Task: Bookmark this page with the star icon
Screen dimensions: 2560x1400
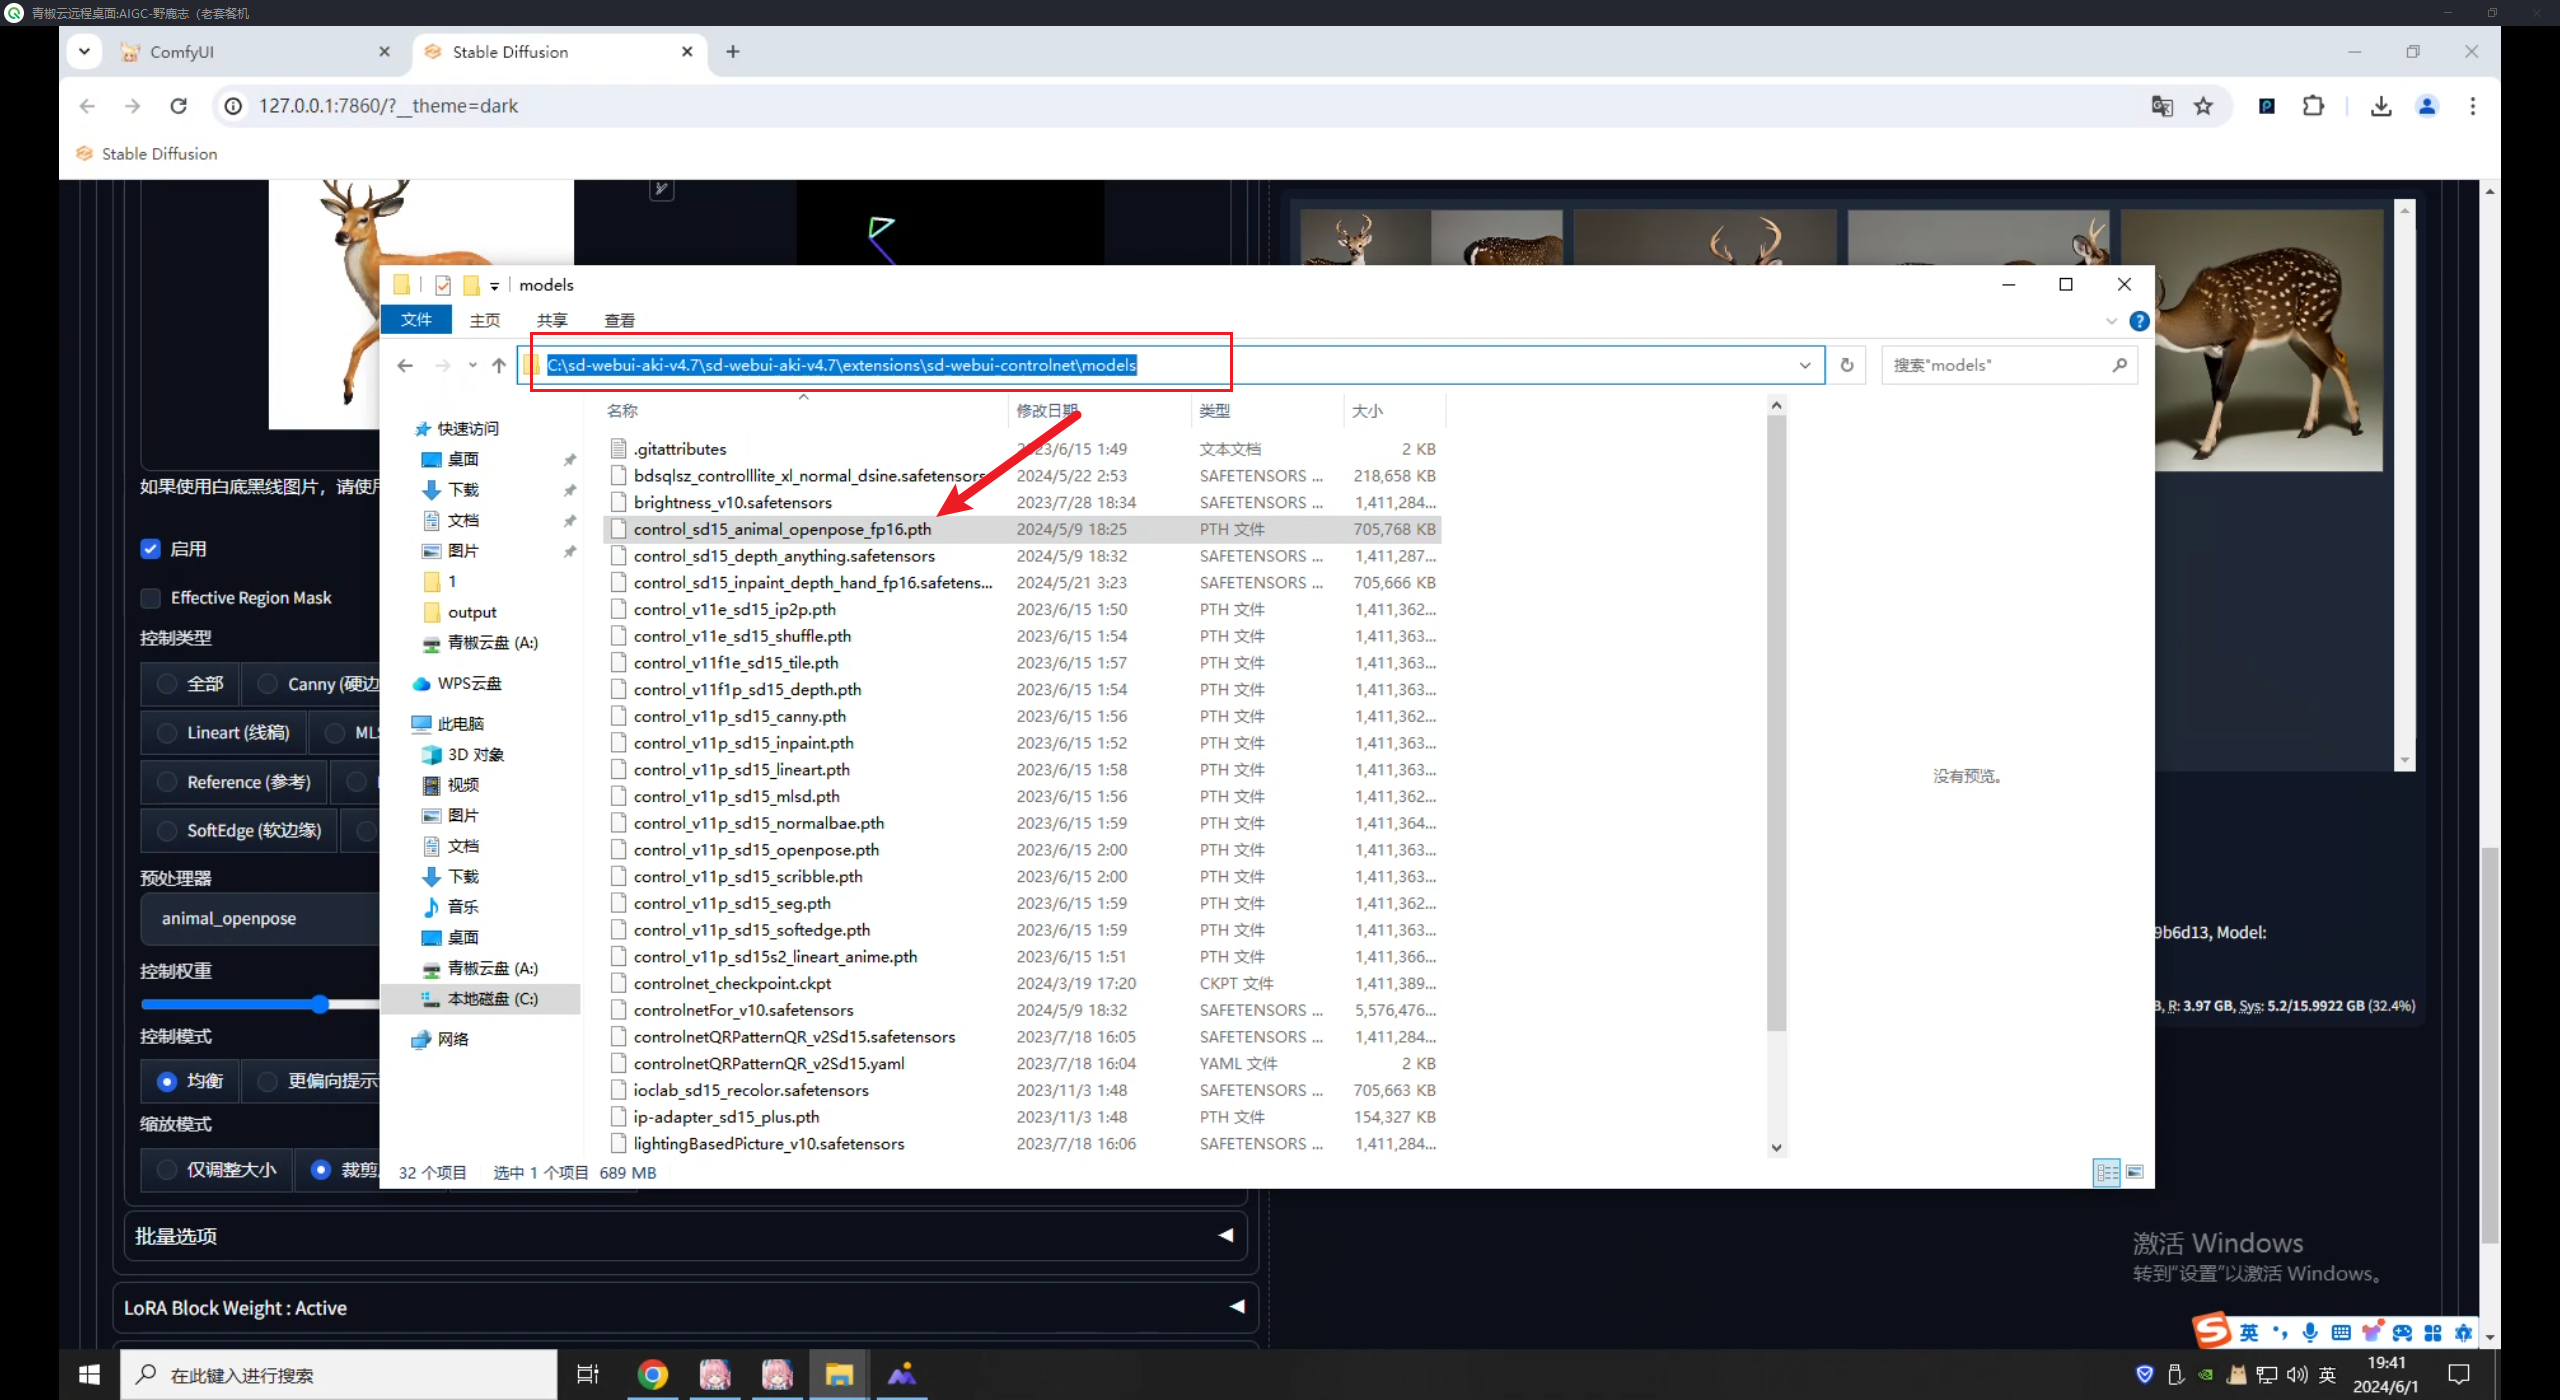Action: (x=2203, y=106)
